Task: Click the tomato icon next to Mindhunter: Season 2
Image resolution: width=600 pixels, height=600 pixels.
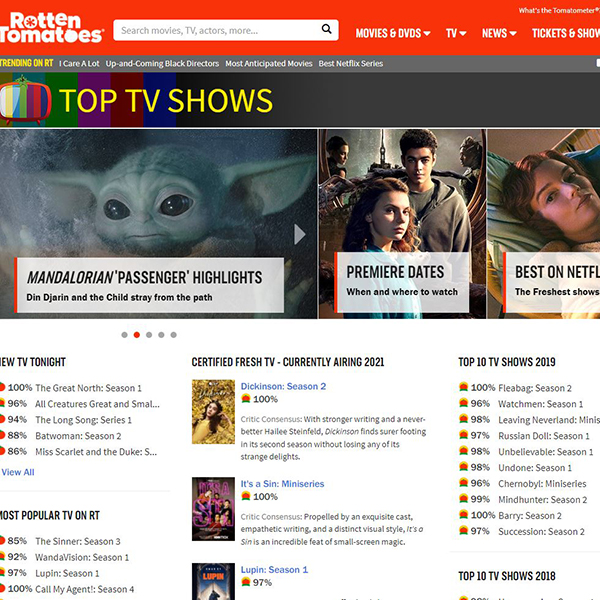Action: 463,499
